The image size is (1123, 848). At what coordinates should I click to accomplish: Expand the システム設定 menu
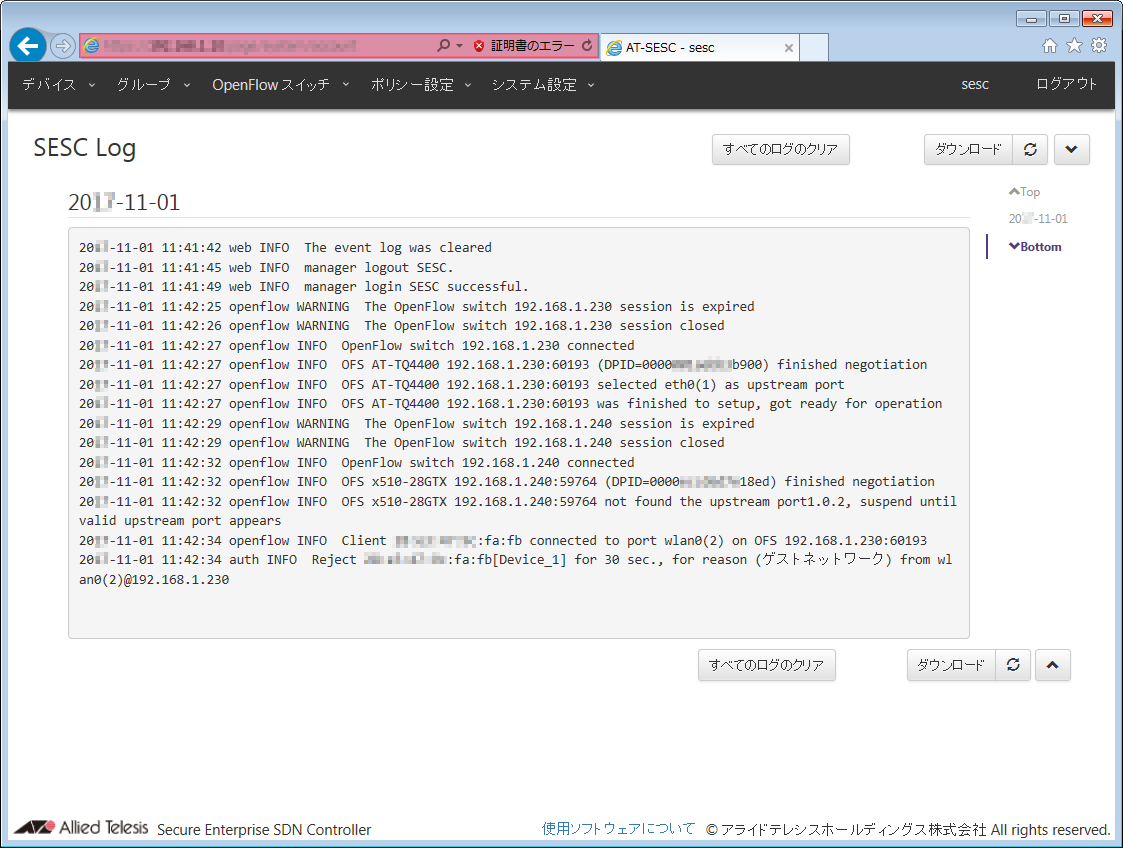coord(543,85)
